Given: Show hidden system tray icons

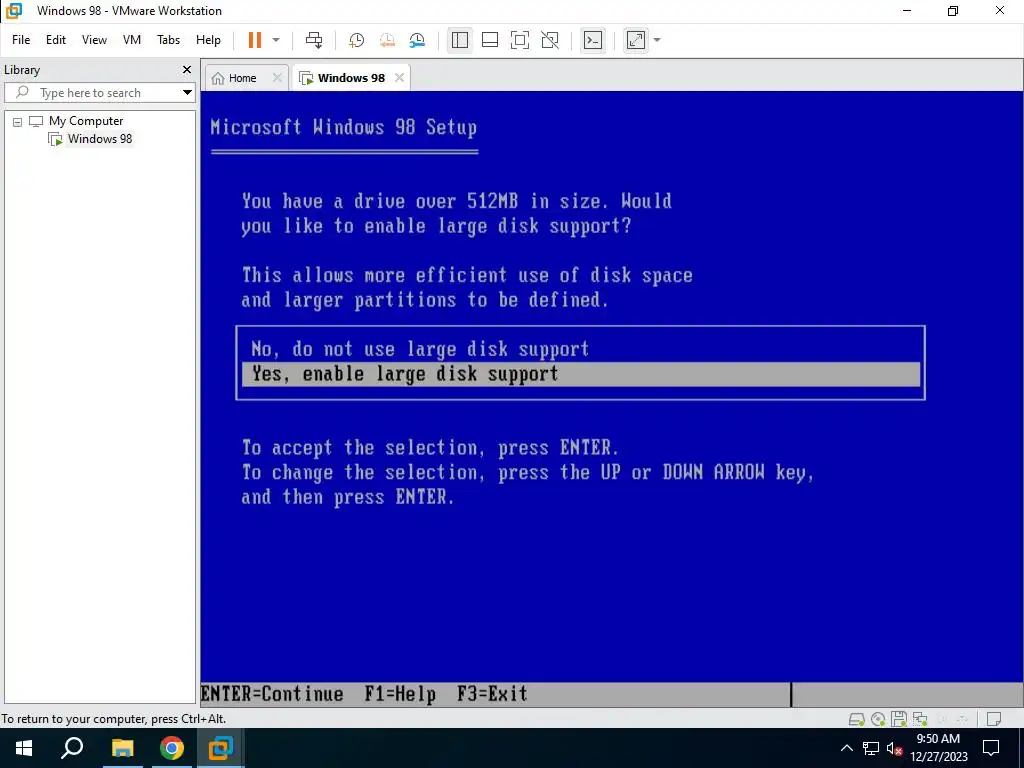Looking at the screenshot, I should (846, 748).
